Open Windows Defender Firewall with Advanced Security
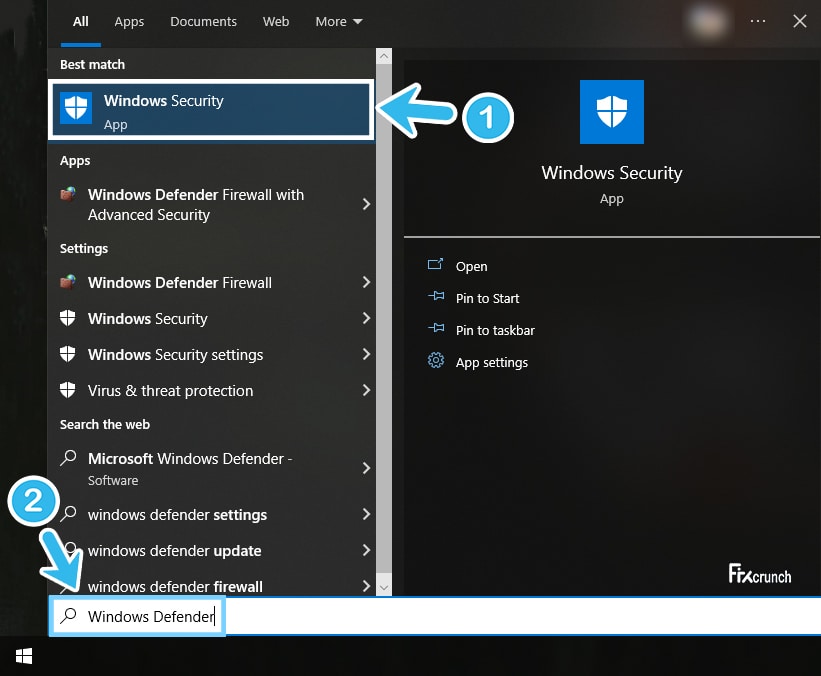The width and height of the screenshot is (821, 676). pos(211,204)
